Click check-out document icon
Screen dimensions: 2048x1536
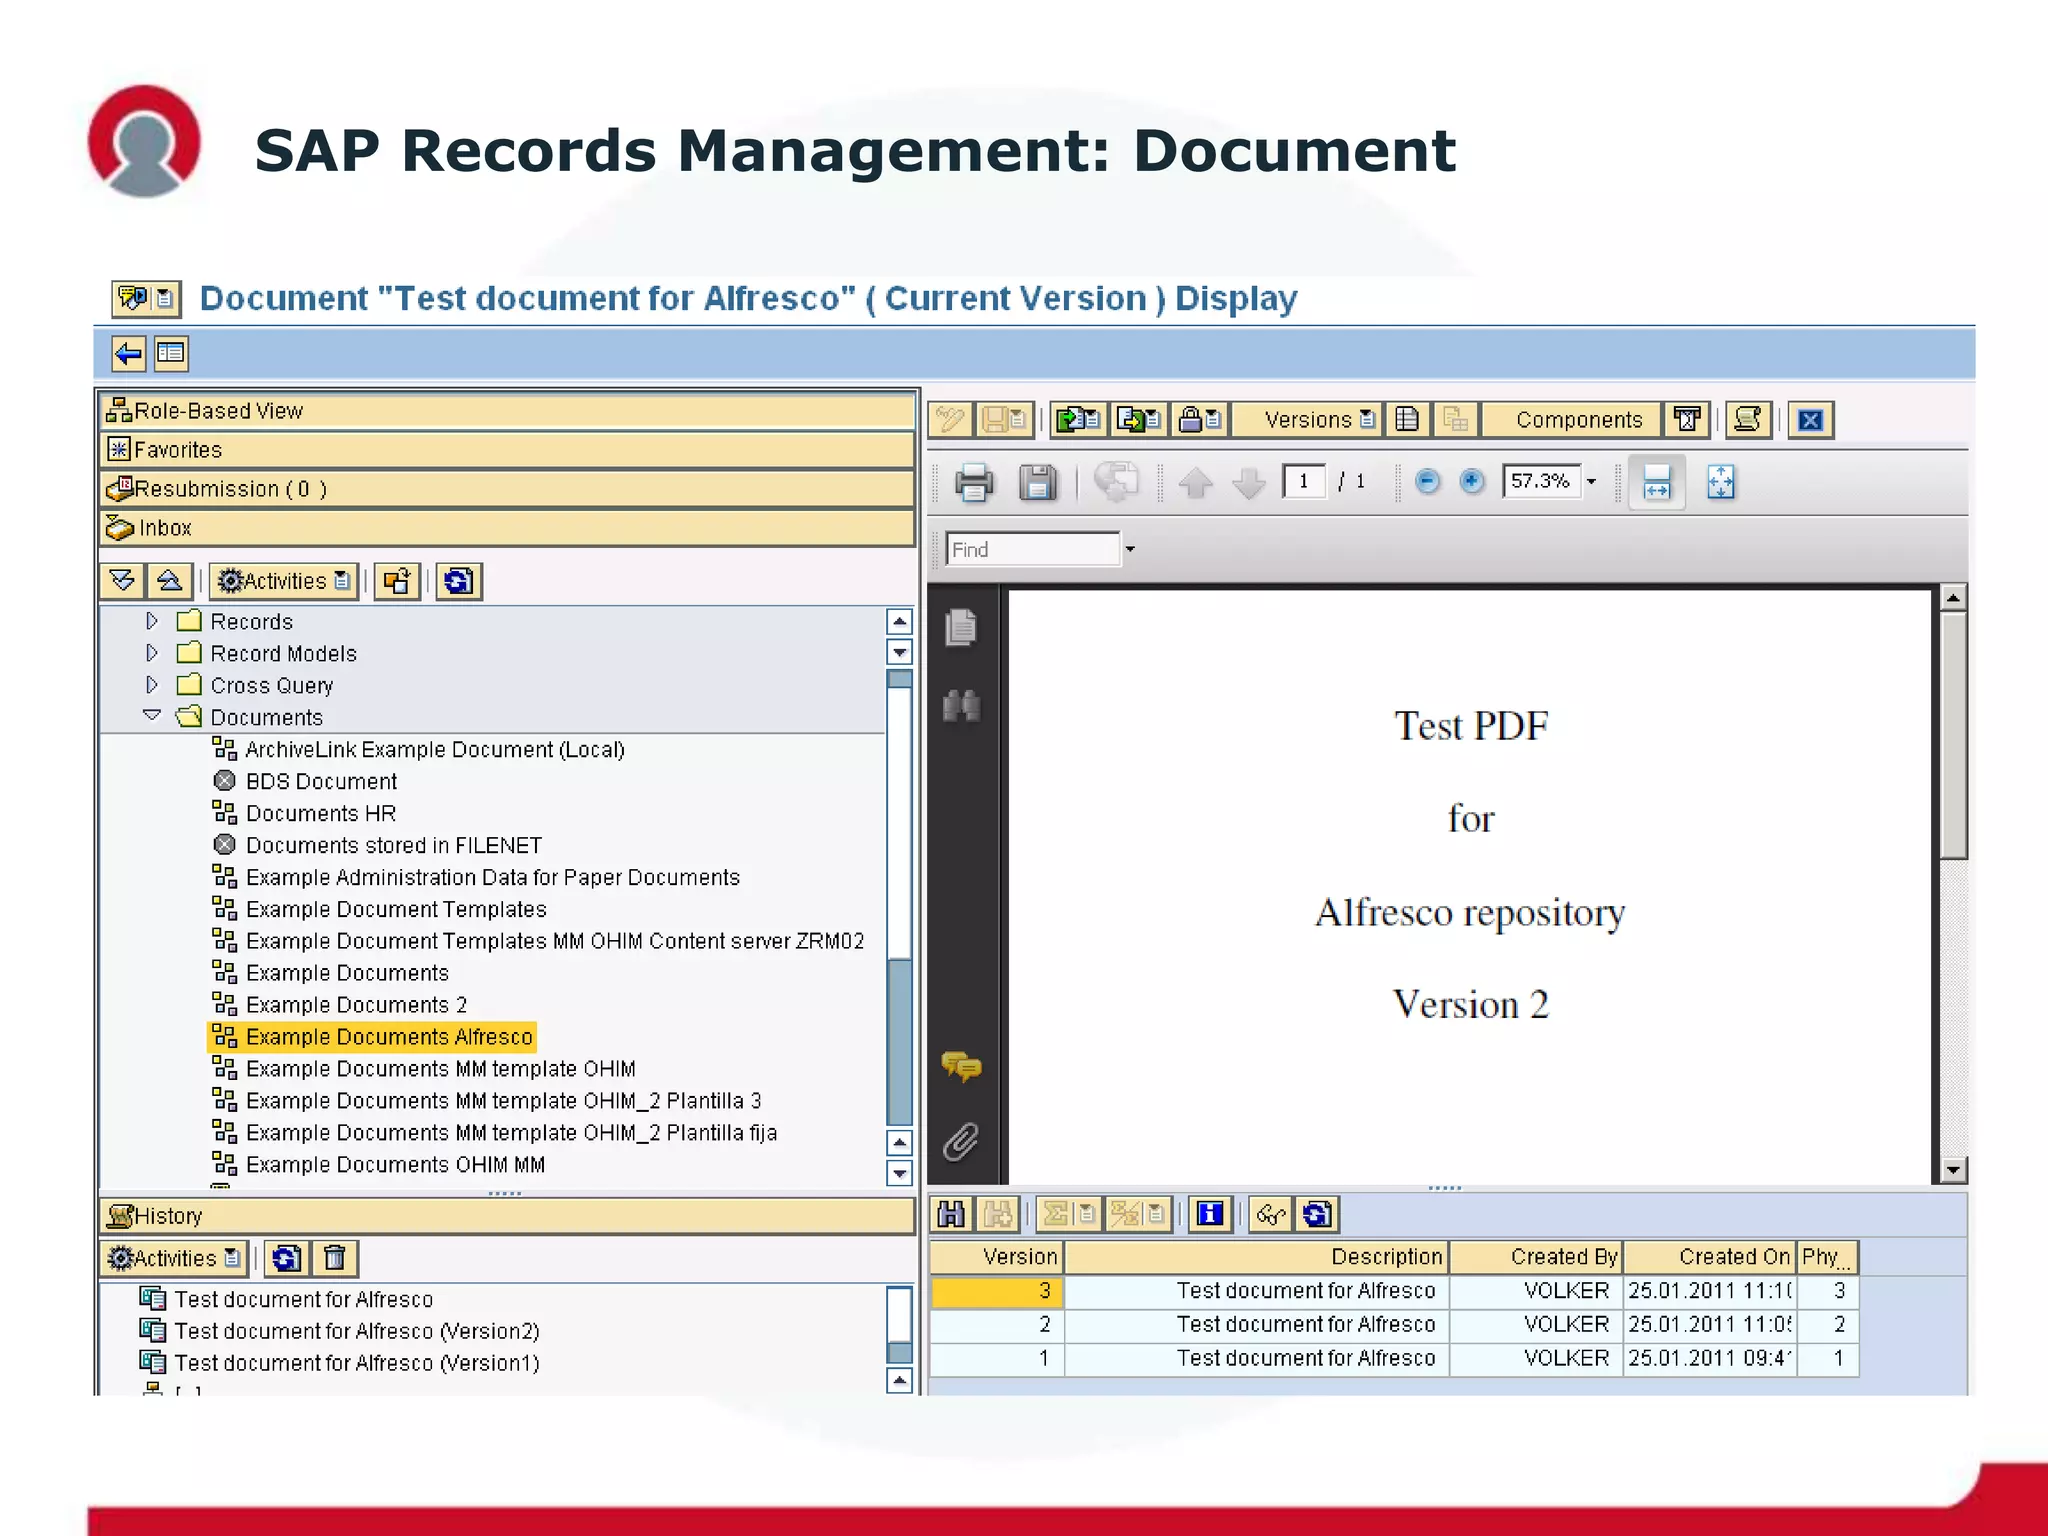tap(1138, 420)
